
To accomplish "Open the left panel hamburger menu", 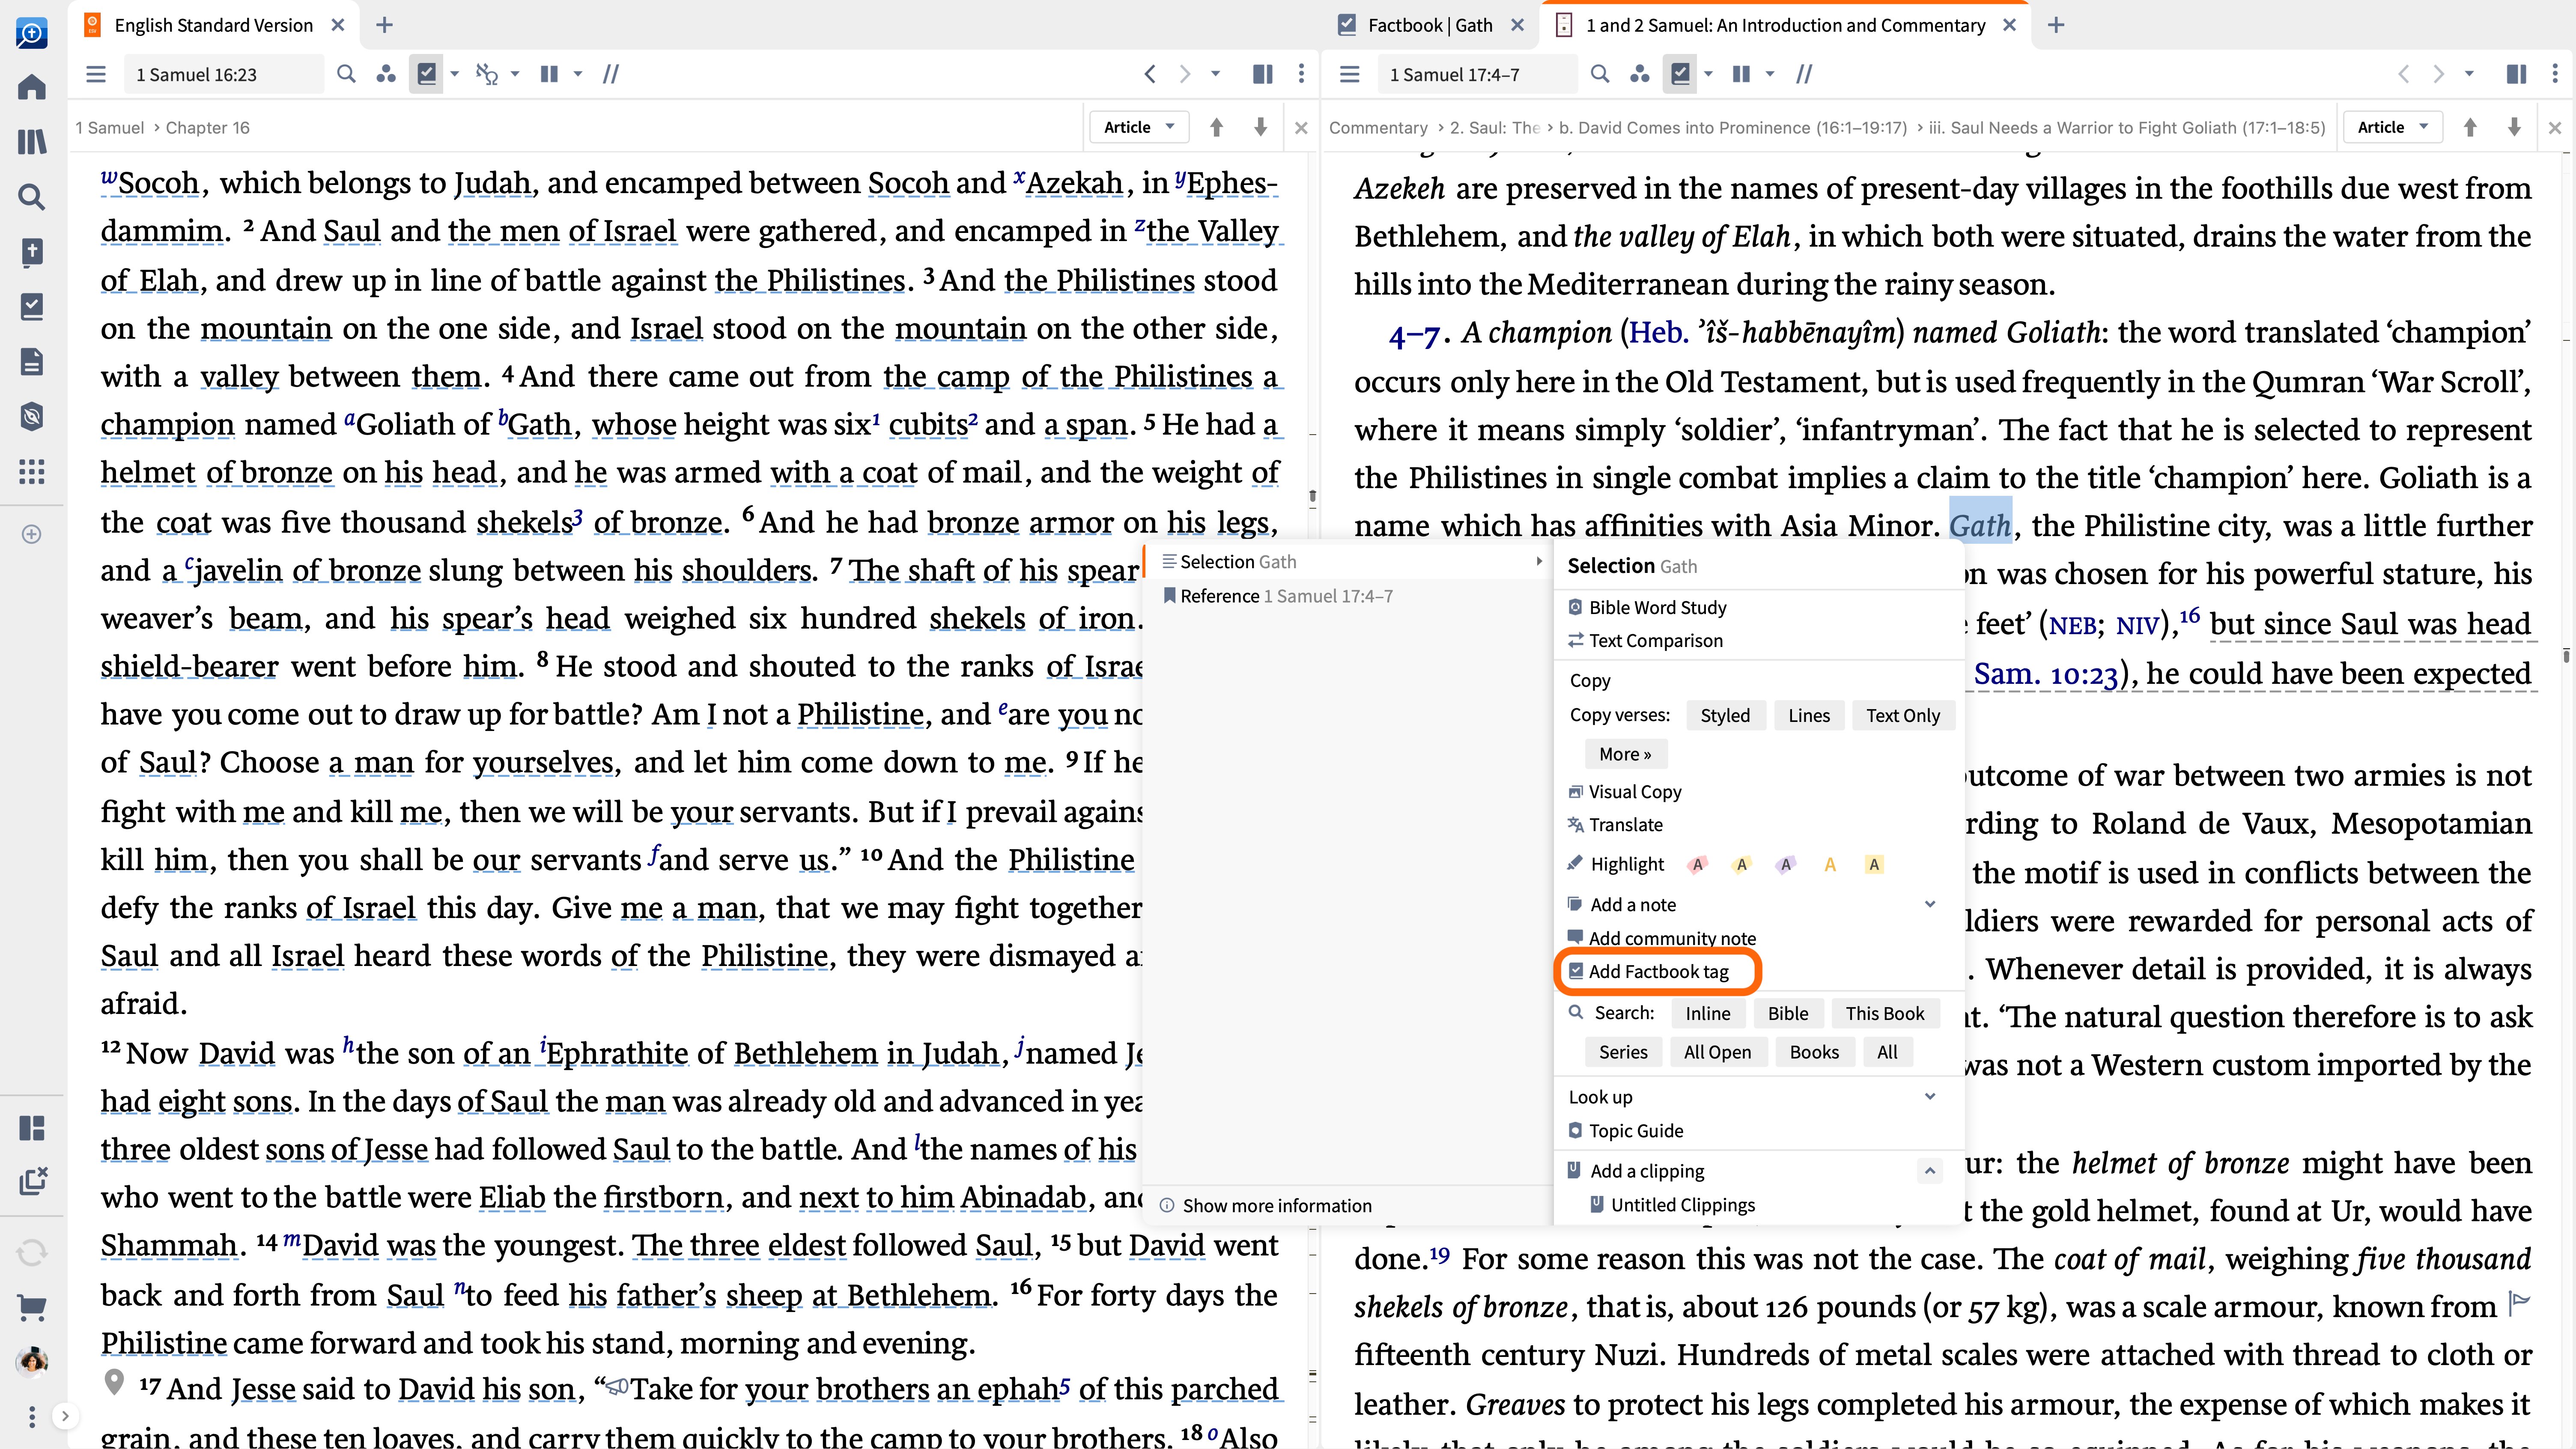I will (x=96, y=74).
